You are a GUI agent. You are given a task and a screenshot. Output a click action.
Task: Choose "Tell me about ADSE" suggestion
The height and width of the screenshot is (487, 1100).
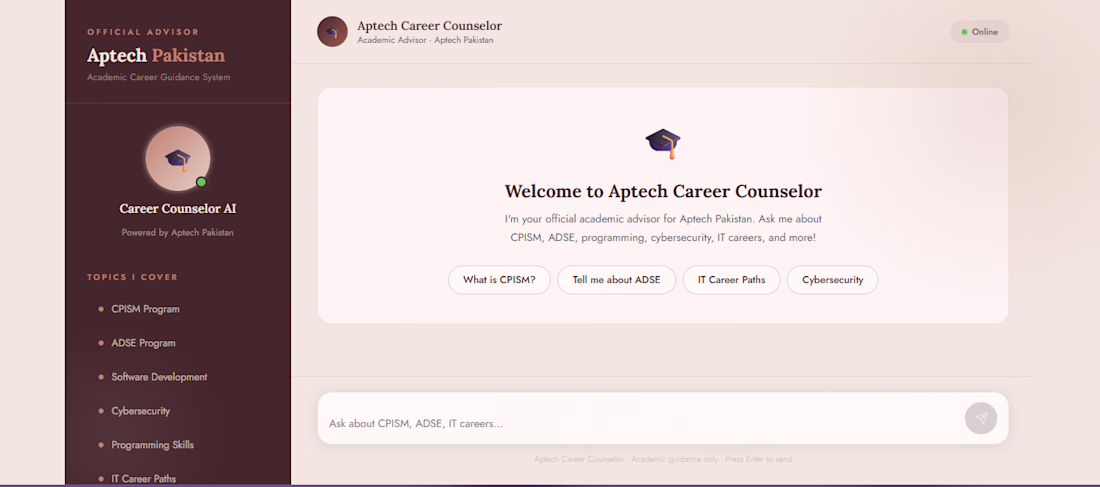[x=617, y=279]
